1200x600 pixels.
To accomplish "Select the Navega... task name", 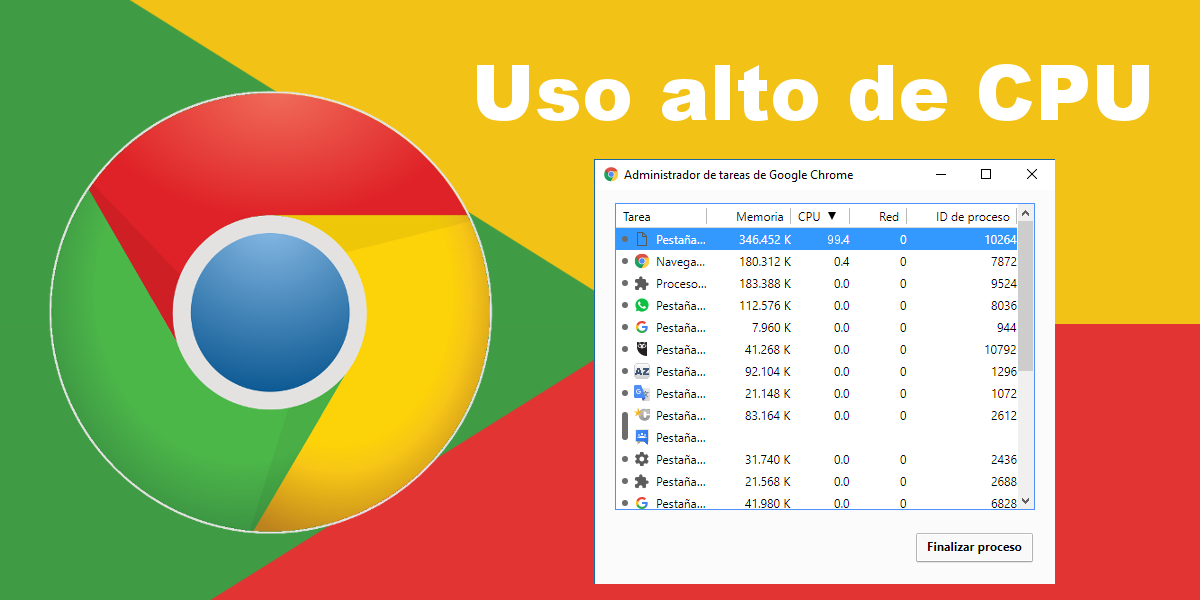I will coord(681,262).
